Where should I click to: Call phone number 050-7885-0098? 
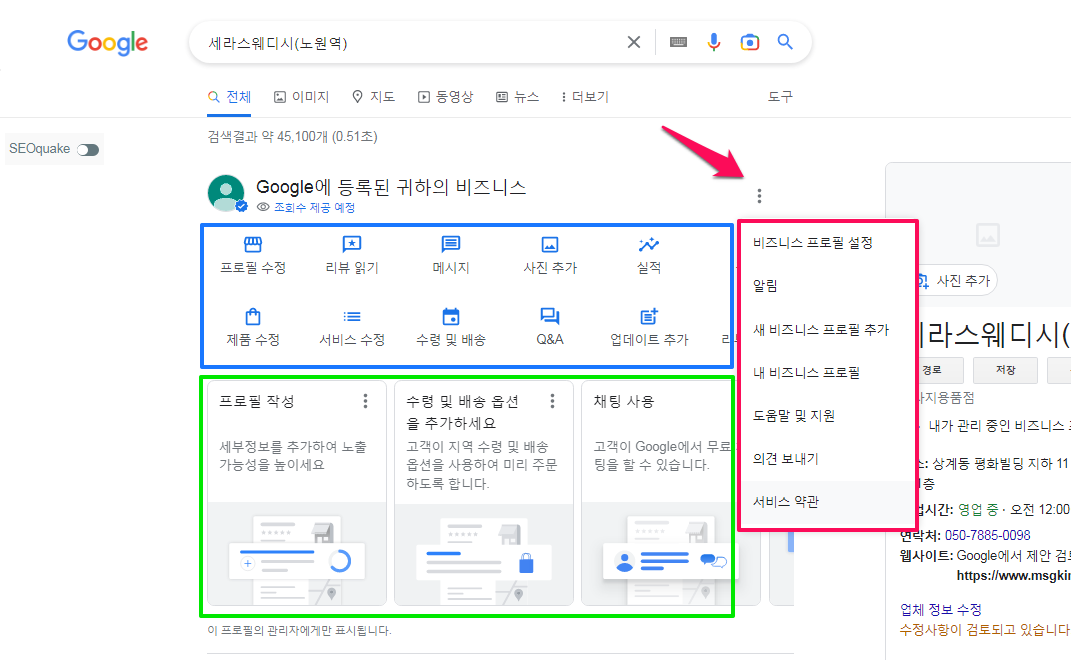(987, 535)
